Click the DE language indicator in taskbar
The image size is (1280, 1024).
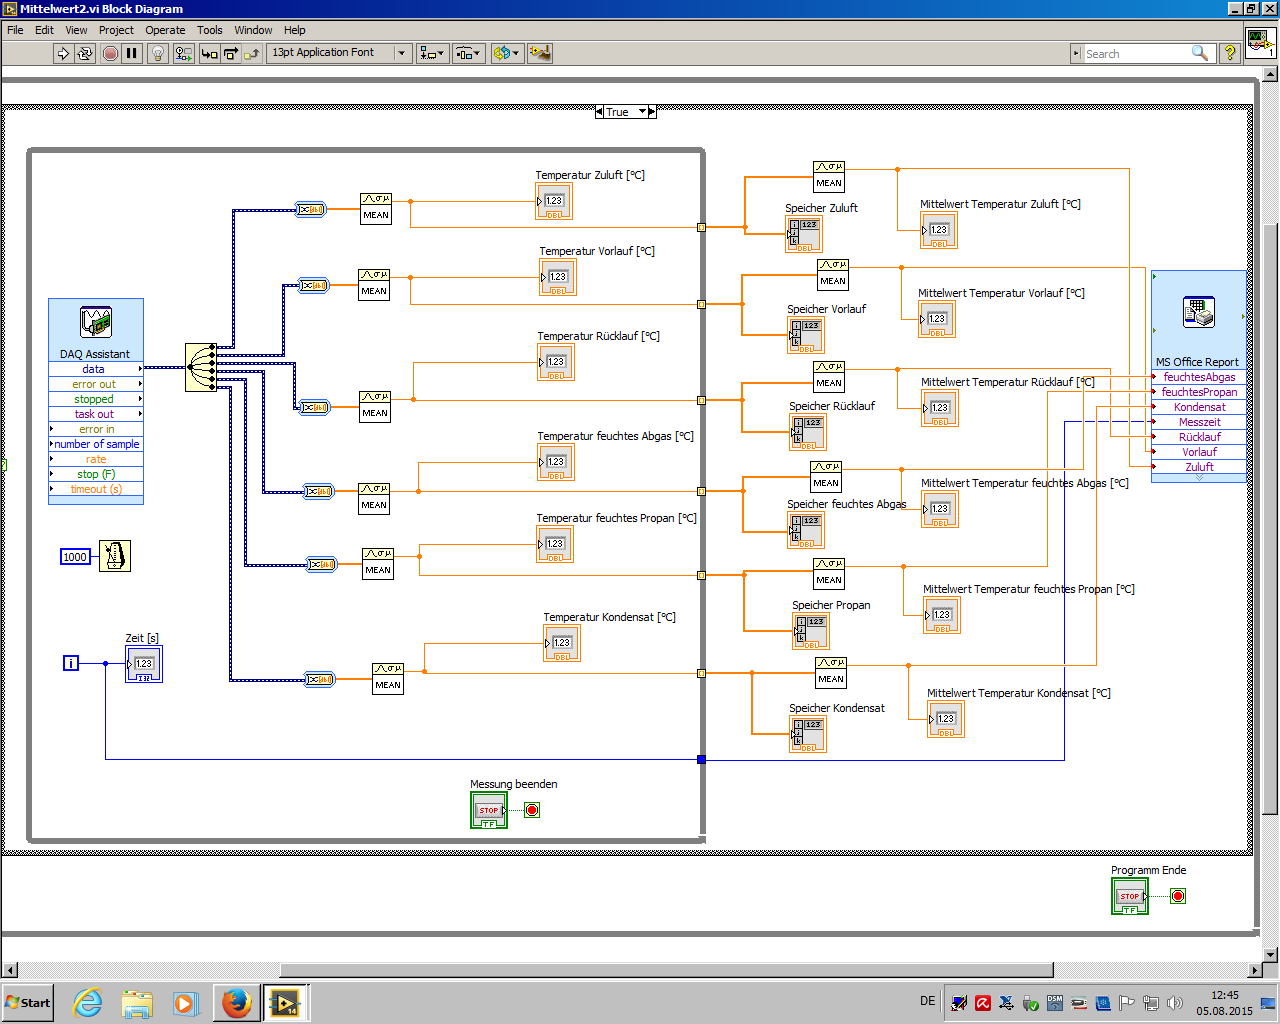[x=927, y=1001]
